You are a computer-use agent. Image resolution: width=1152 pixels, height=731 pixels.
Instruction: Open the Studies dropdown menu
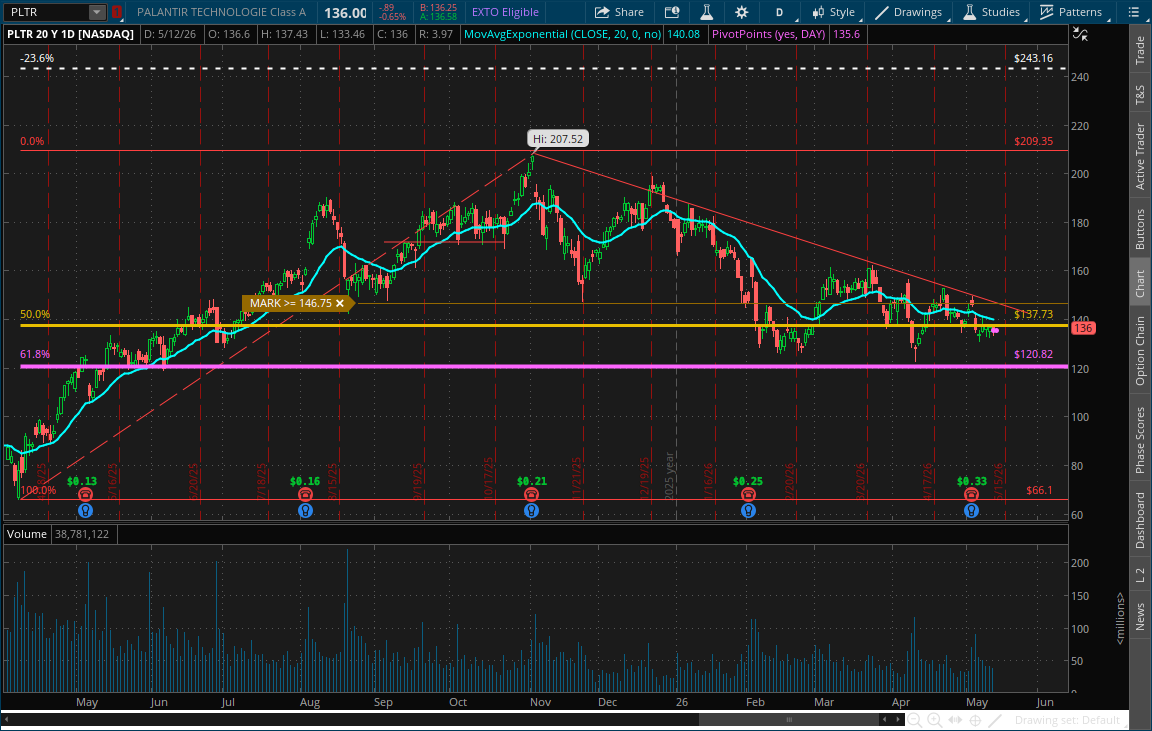[992, 12]
